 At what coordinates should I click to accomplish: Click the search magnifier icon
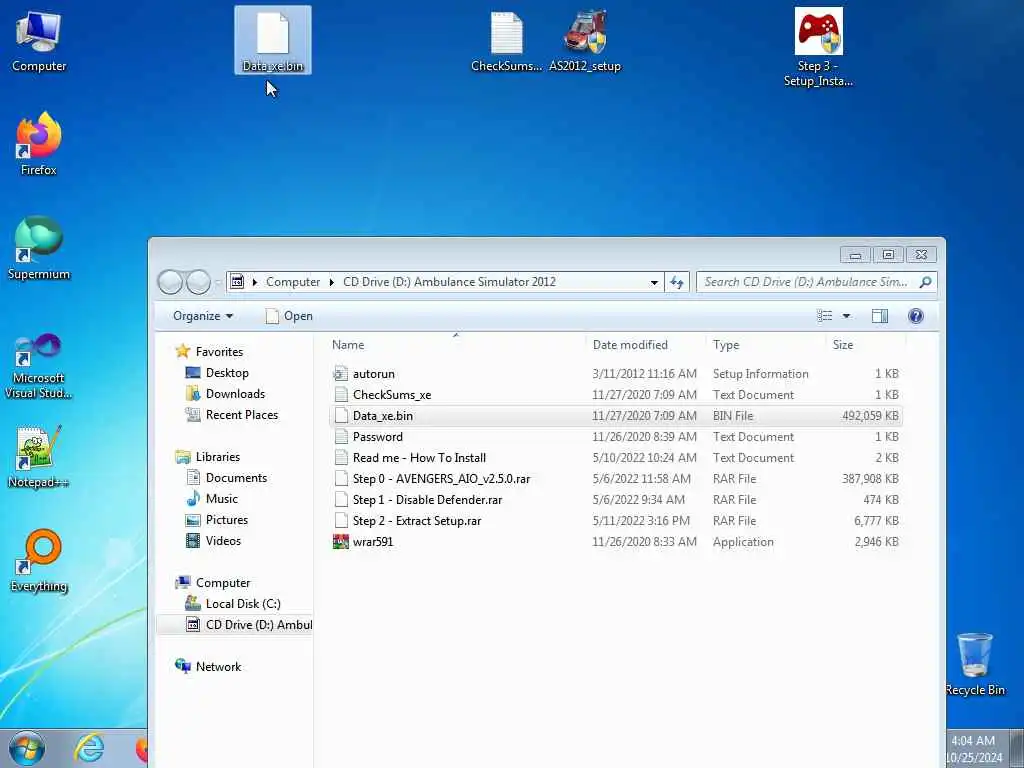(x=925, y=282)
